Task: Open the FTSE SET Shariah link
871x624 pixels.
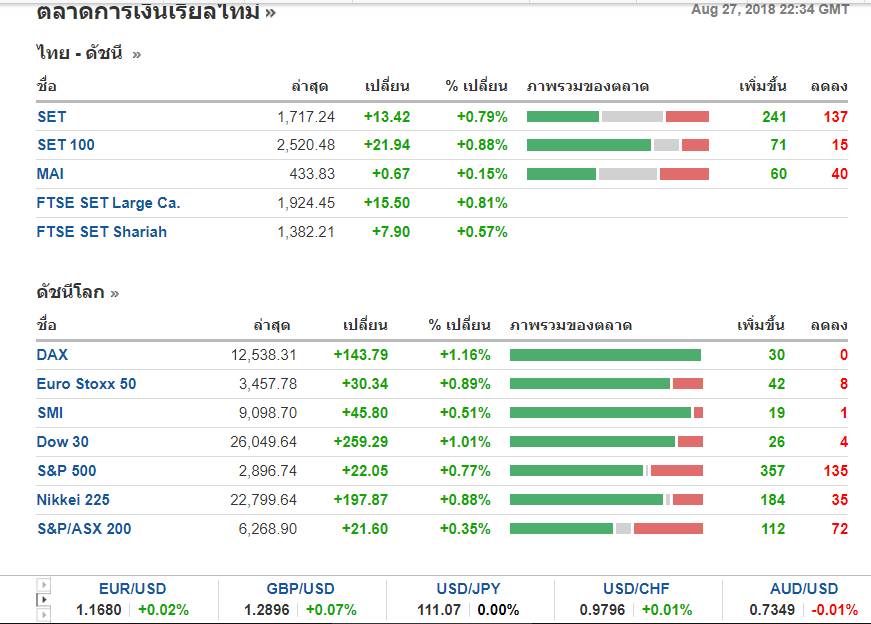Action: (102, 232)
